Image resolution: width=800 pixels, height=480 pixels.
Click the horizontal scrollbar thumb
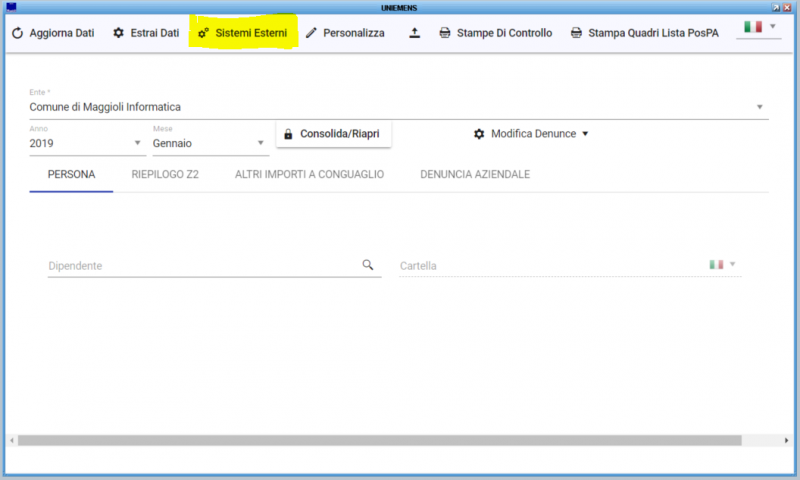tap(380, 440)
